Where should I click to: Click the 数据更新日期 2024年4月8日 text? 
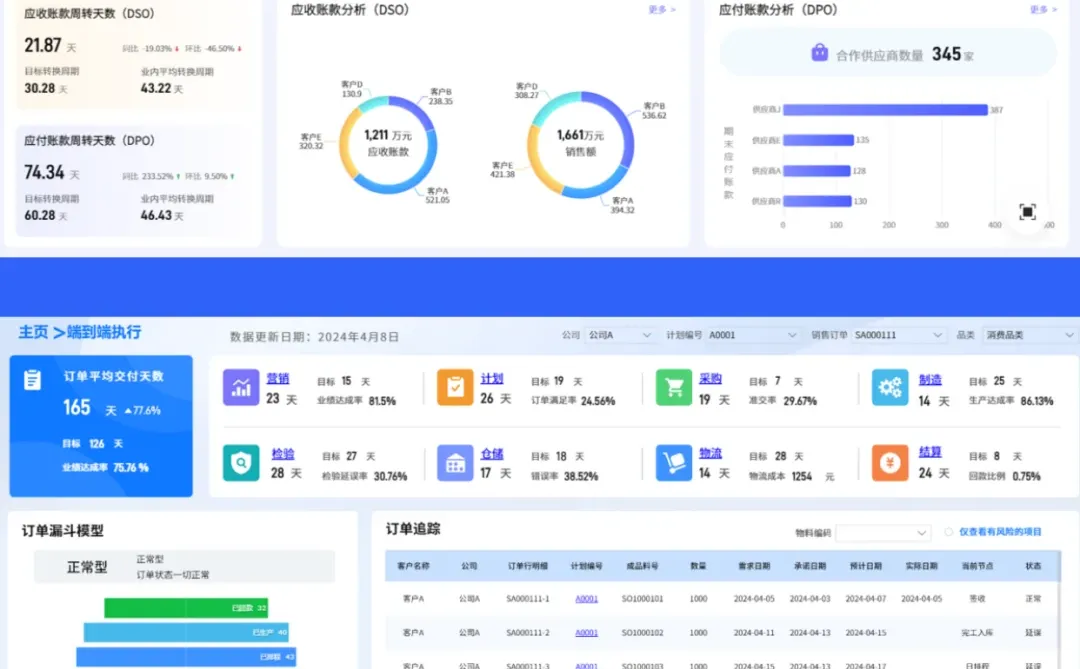314,337
